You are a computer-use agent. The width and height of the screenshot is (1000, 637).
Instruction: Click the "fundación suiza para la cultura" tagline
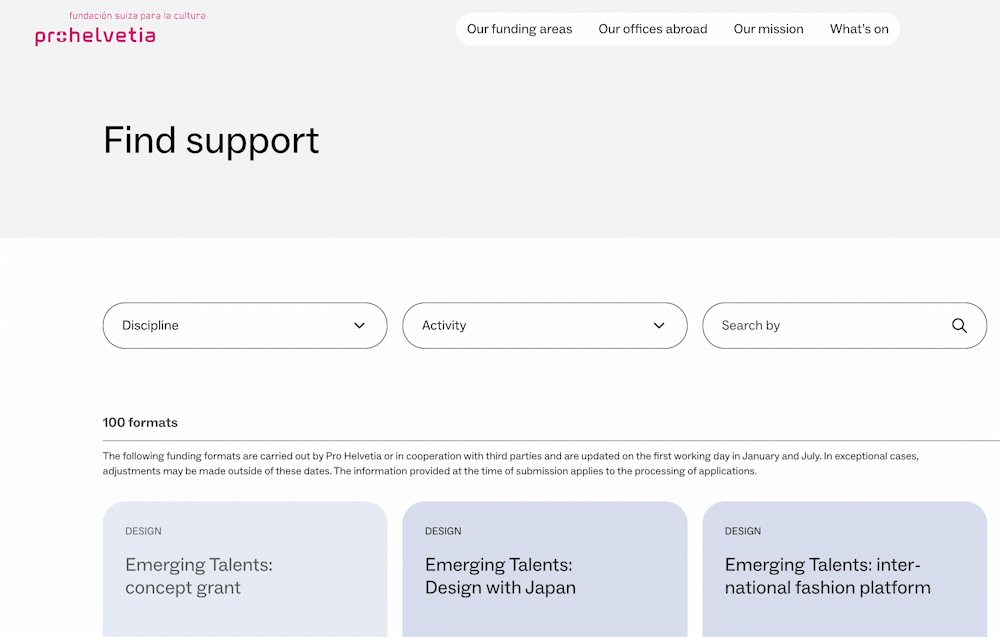pyautogui.click(x=137, y=16)
